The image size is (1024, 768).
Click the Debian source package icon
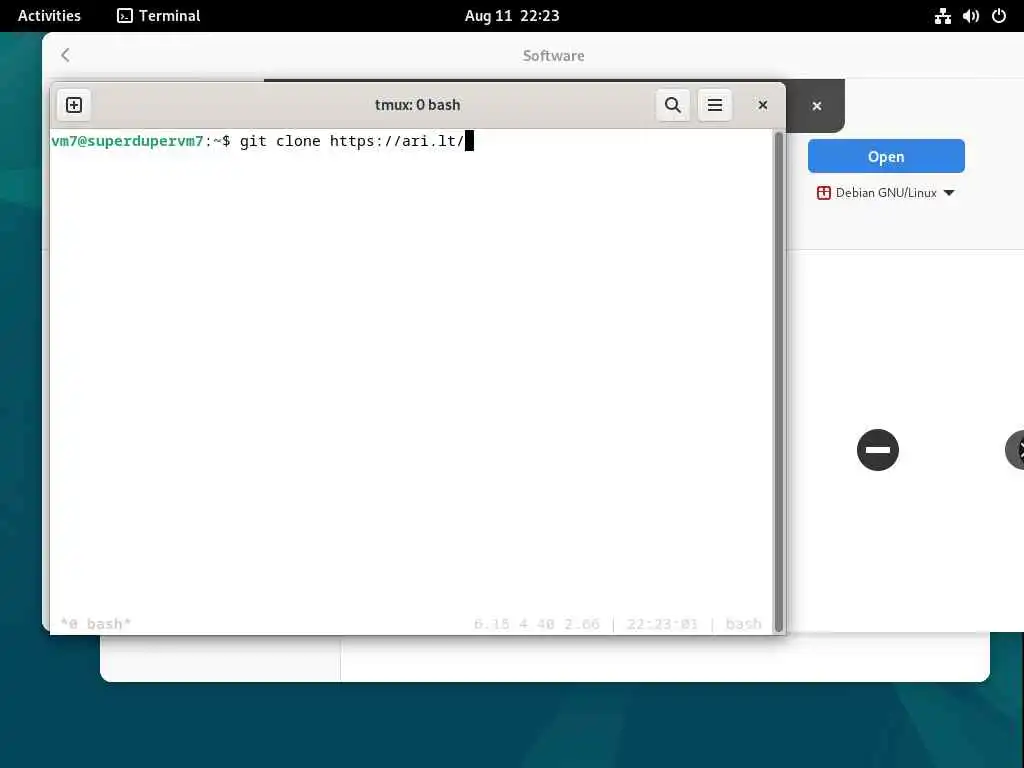point(824,193)
